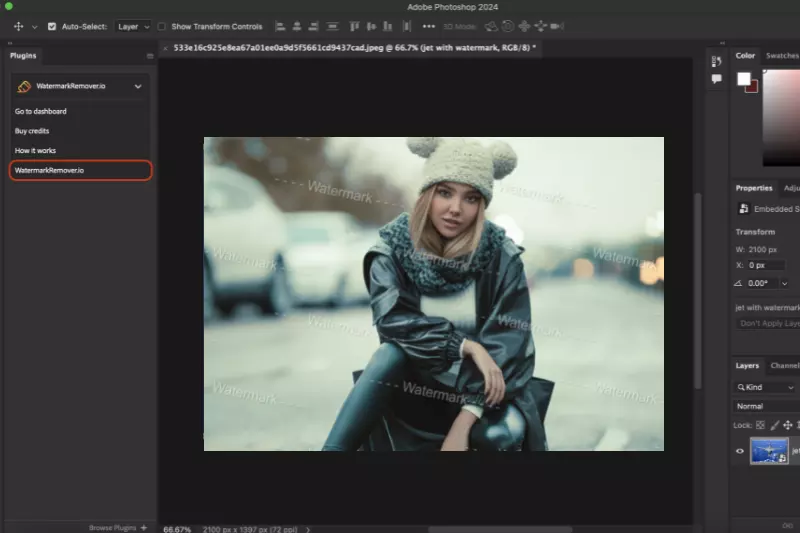Switch to the Properties tab
Screen dimensions: 800x533
click(754, 188)
